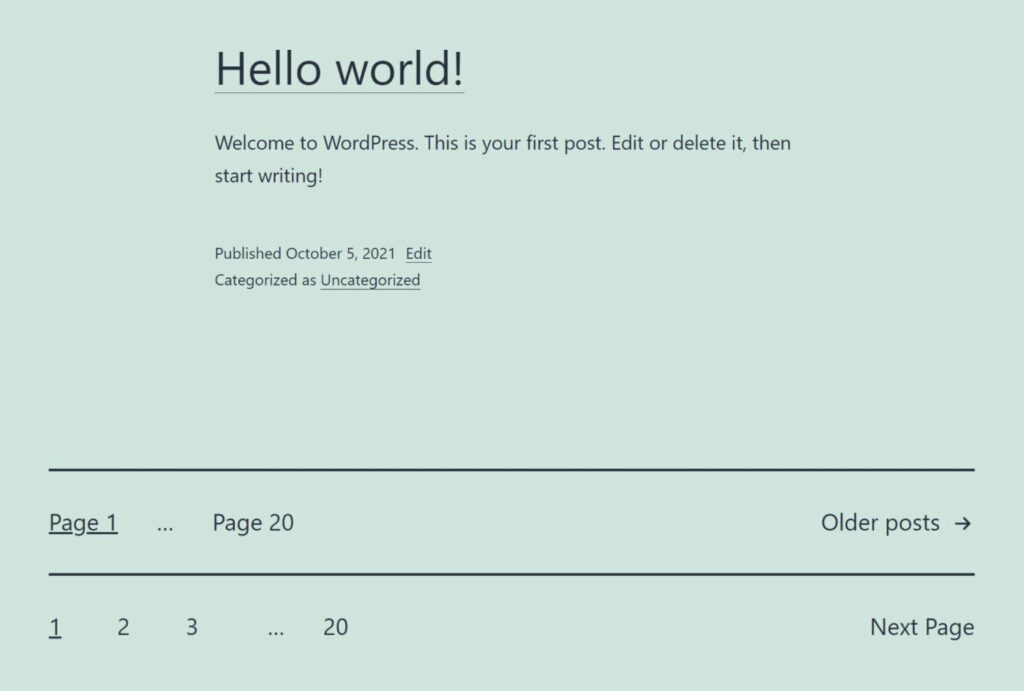Click Next Page at the bottom right
The width and height of the screenshot is (1024, 691).
[x=921, y=627]
